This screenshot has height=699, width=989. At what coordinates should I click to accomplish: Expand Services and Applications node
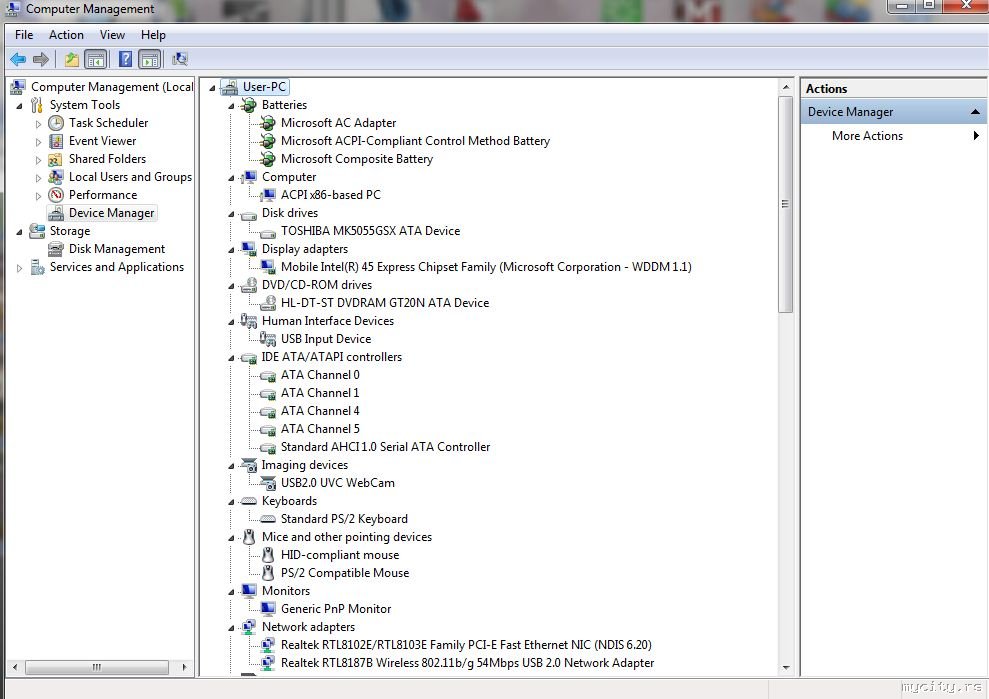coord(19,267)
